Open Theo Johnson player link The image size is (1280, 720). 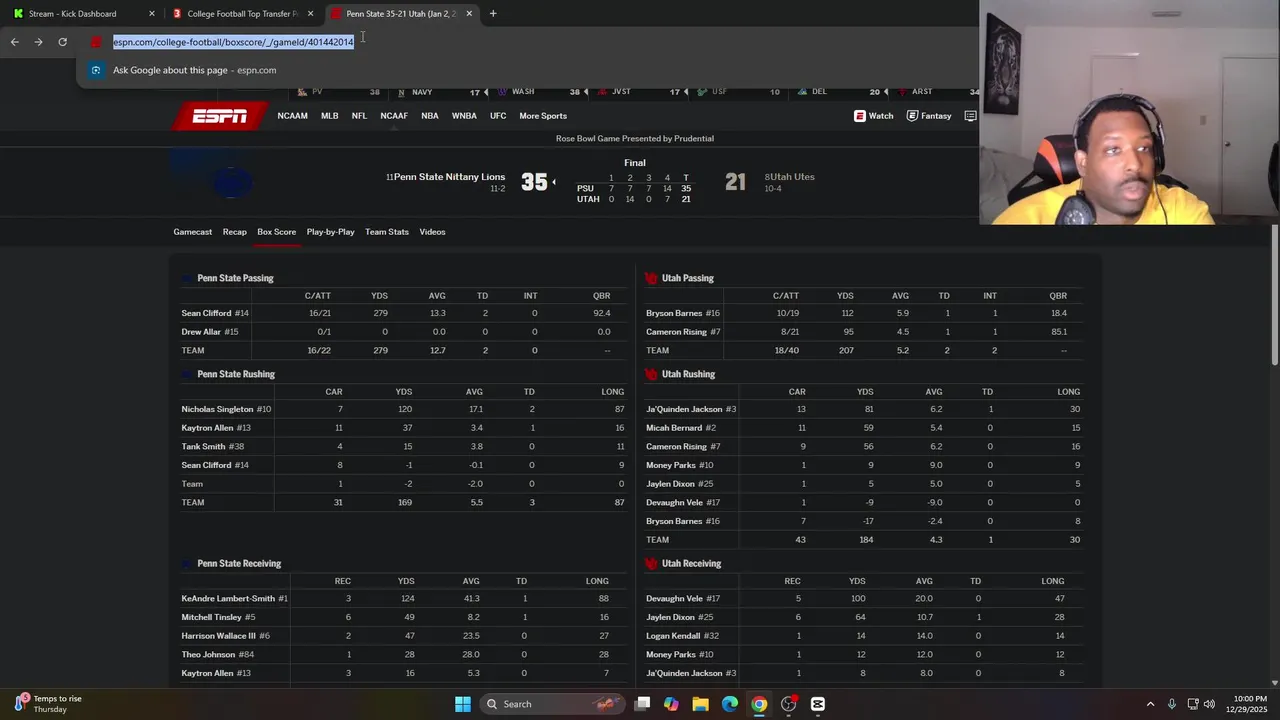(208, 655)
